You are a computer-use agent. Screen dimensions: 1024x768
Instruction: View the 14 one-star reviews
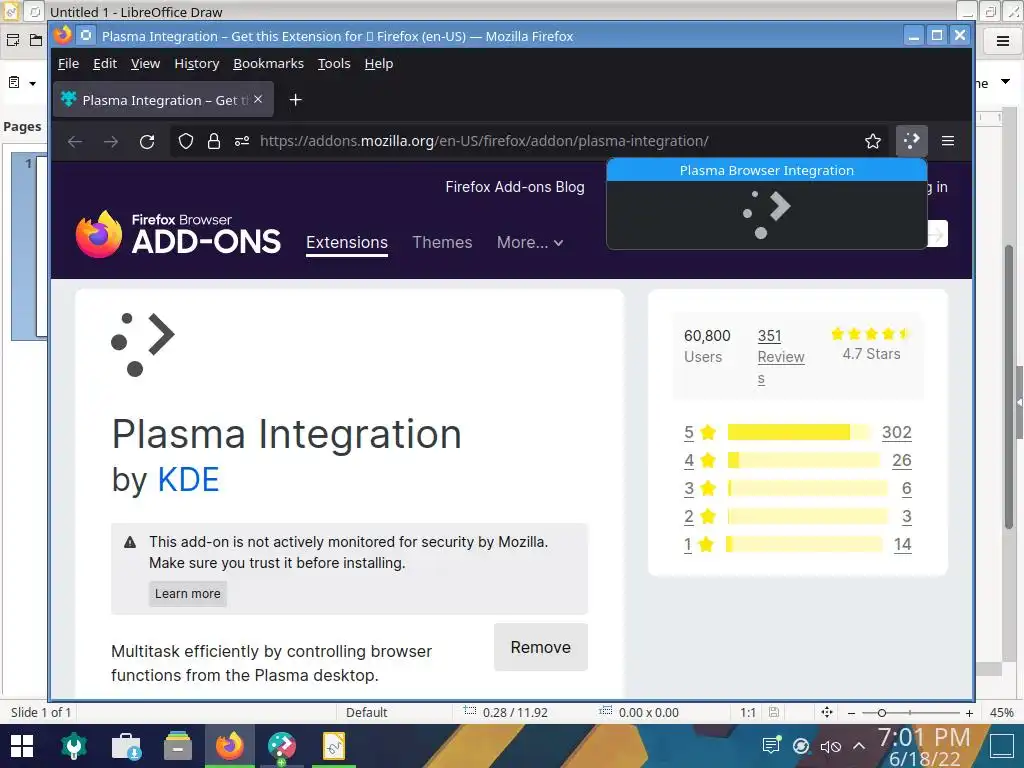tap(903, 545)
